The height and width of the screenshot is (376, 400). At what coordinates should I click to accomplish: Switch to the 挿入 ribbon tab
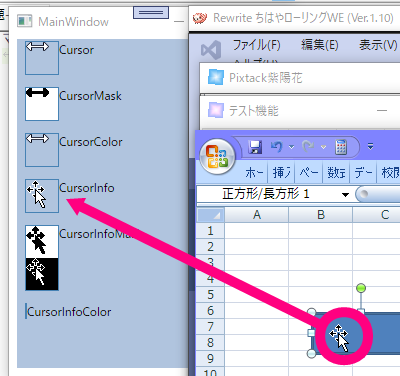[282, 173]
